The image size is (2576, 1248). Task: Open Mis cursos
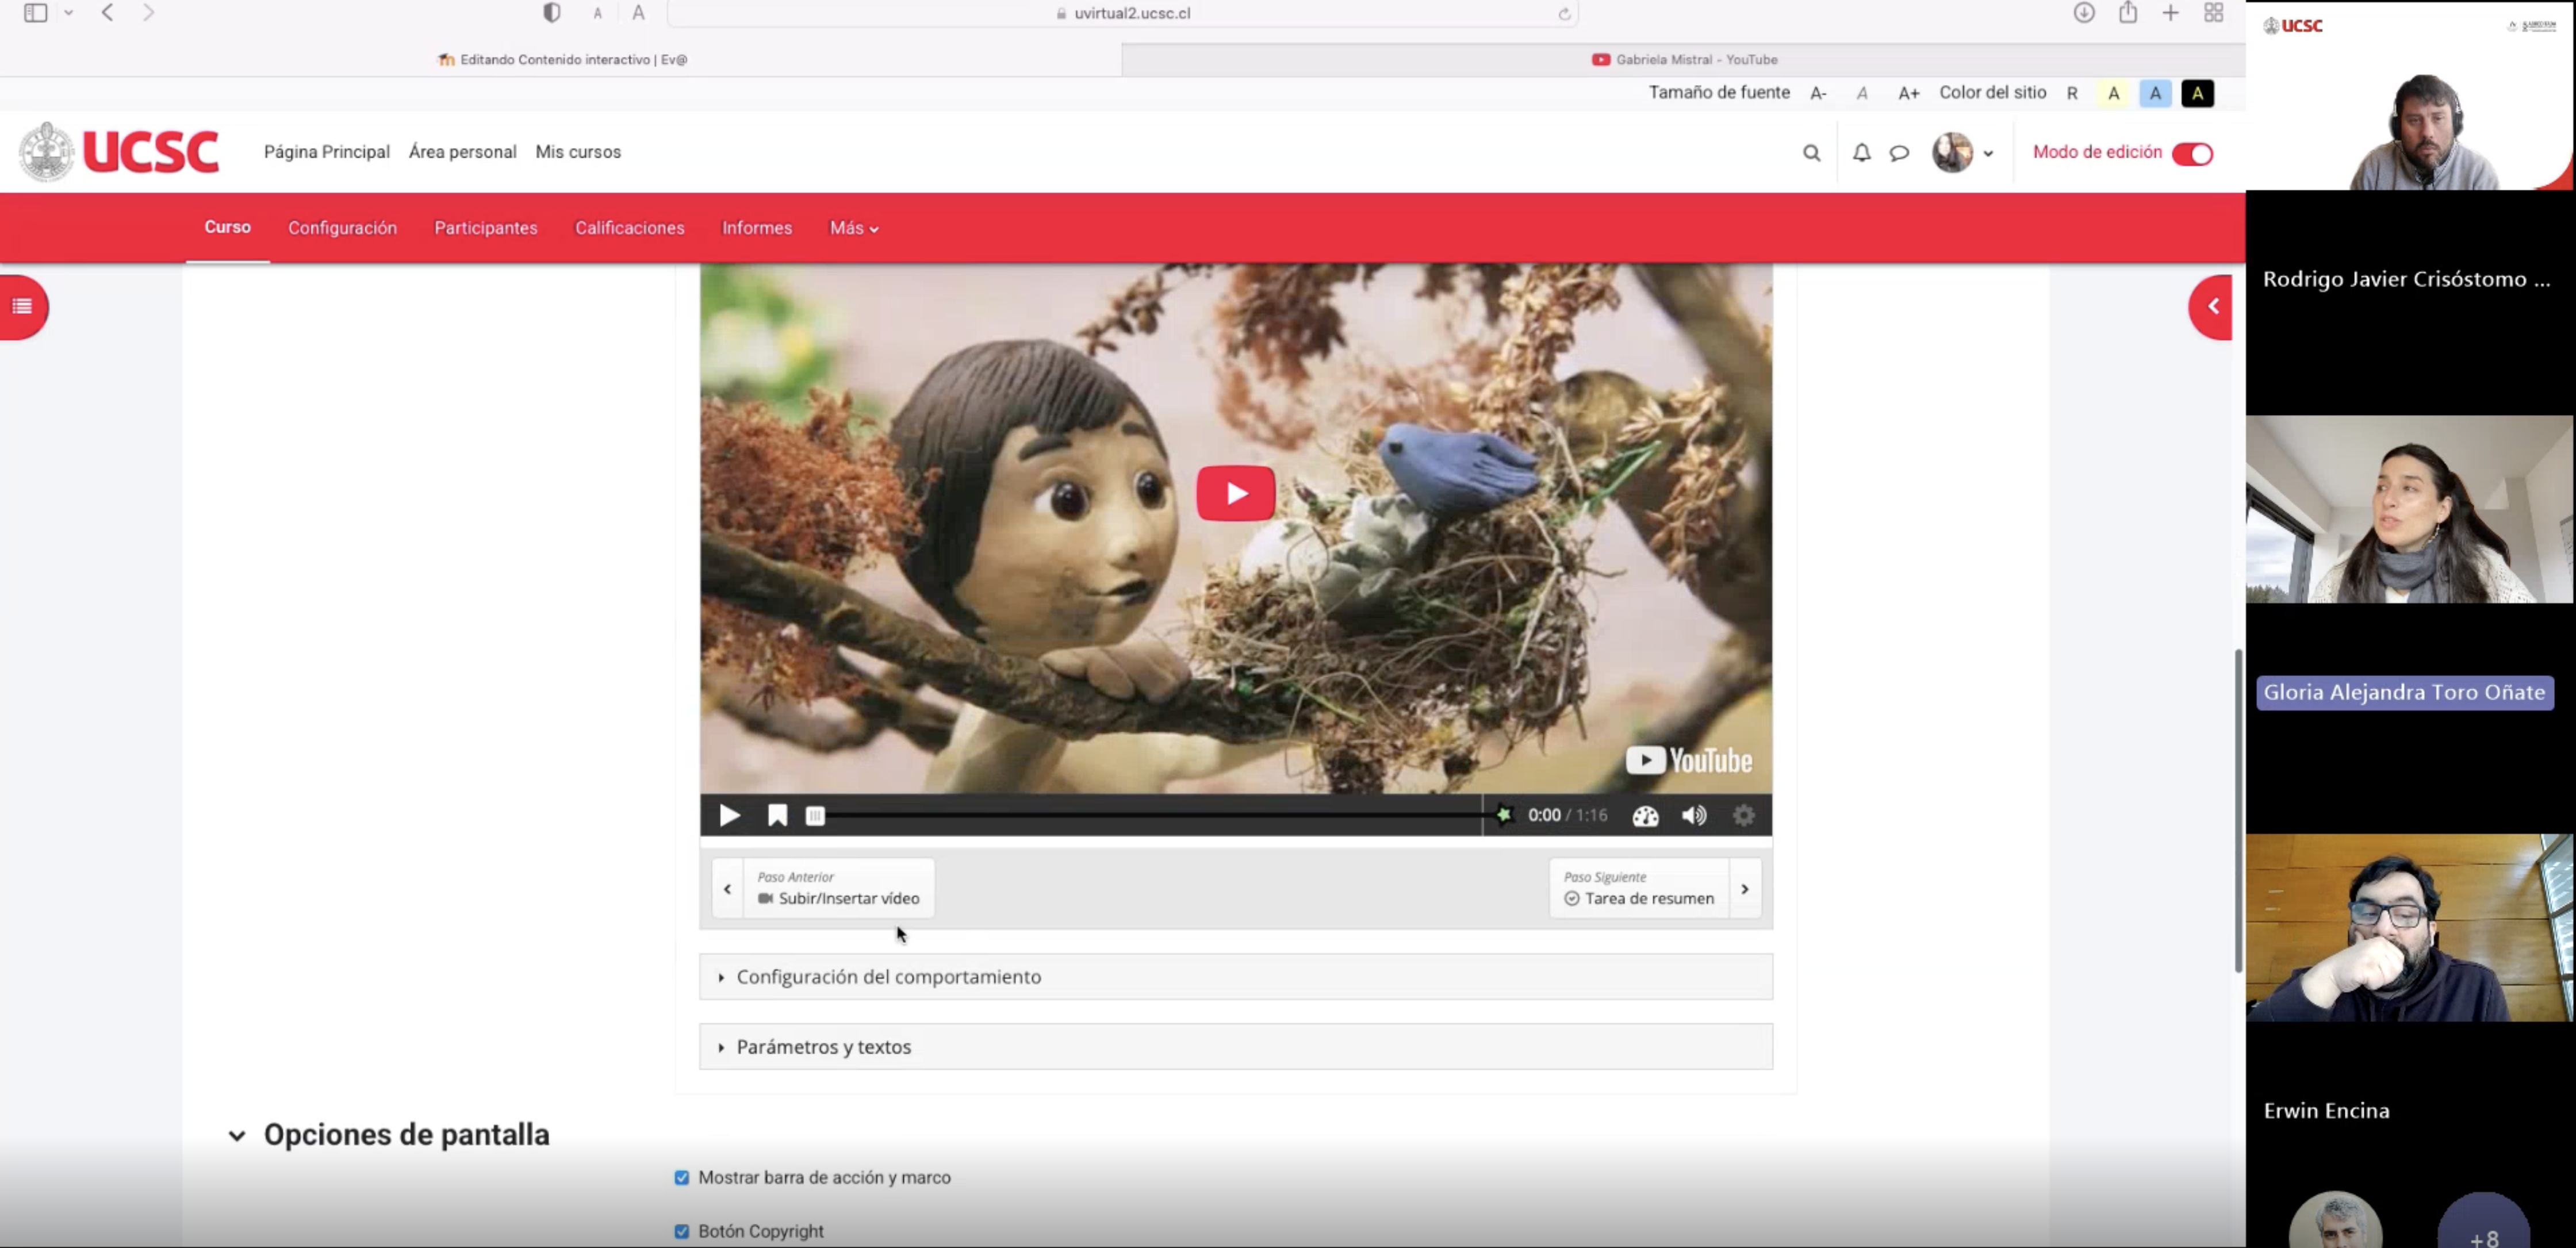[x=578, y=152]
